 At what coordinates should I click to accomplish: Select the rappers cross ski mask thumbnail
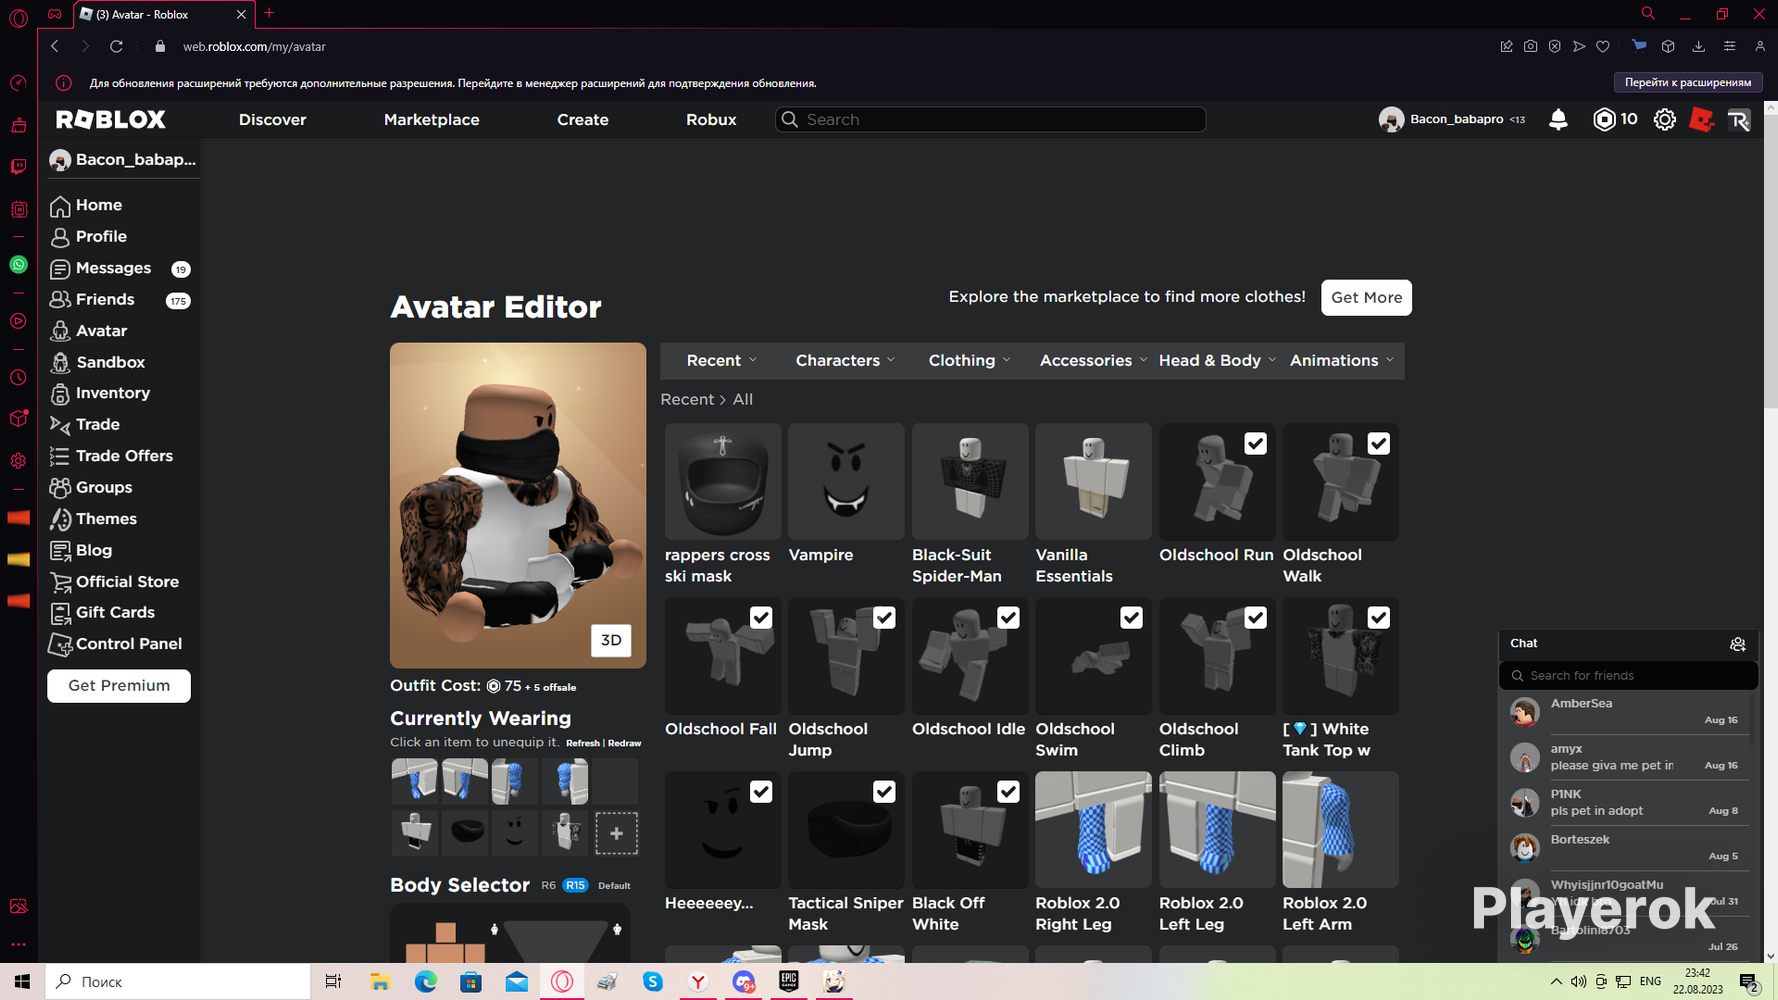tap(723, 482)
